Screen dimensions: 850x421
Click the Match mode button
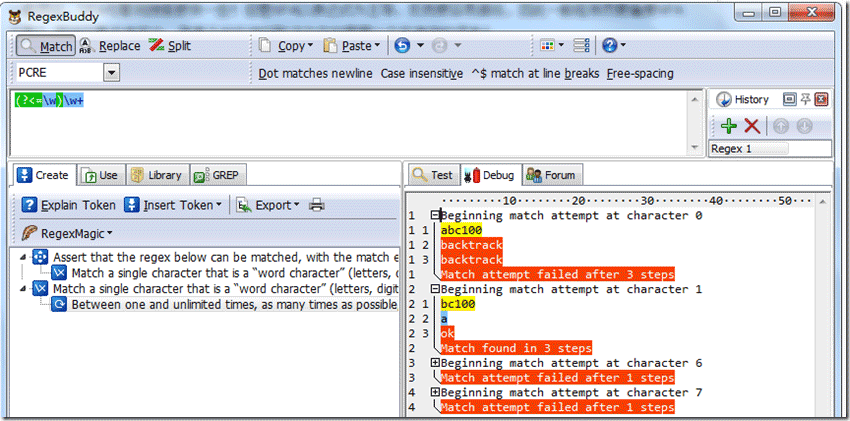coord(46,46)
